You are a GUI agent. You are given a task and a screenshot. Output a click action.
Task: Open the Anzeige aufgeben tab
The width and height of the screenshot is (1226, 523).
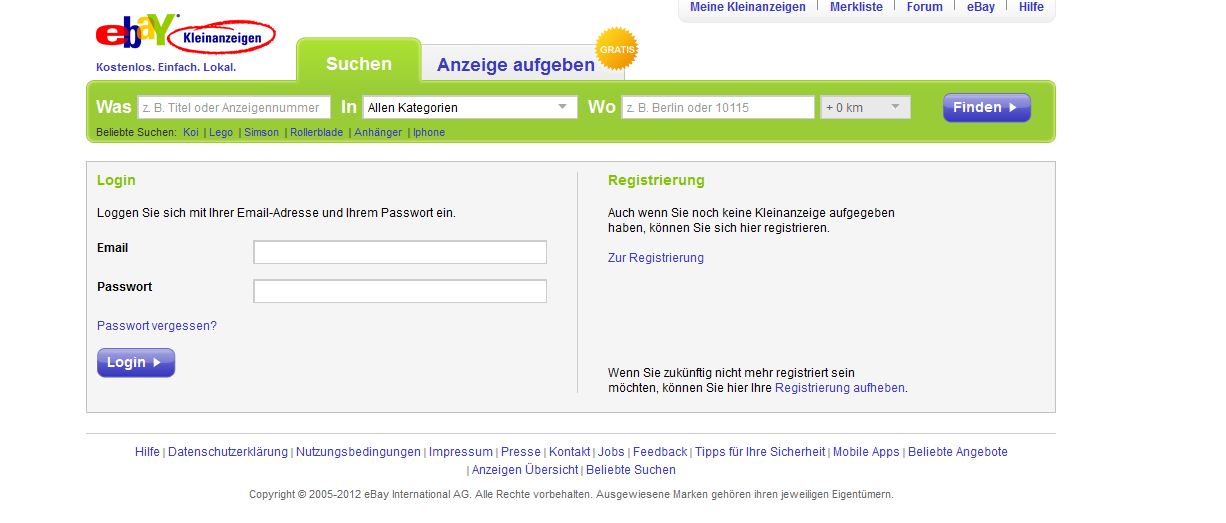[516, 65]
